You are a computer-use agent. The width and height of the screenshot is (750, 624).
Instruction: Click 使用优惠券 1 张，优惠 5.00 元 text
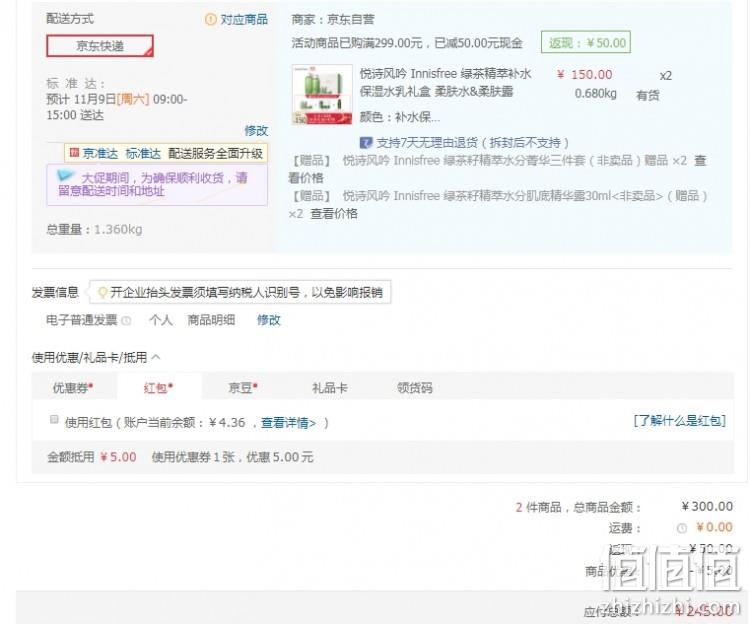[x=232, y=457]
